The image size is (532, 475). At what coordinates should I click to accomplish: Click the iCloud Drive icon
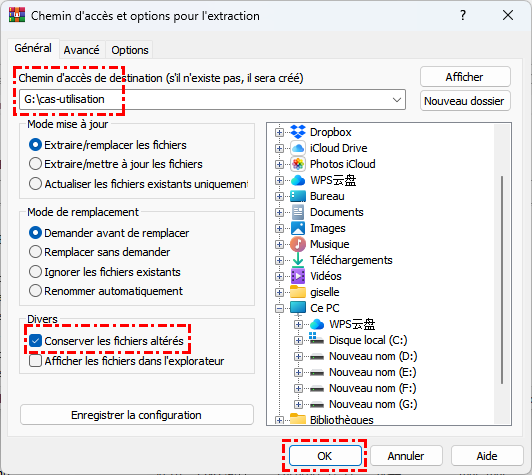click(x=298, y=148)
